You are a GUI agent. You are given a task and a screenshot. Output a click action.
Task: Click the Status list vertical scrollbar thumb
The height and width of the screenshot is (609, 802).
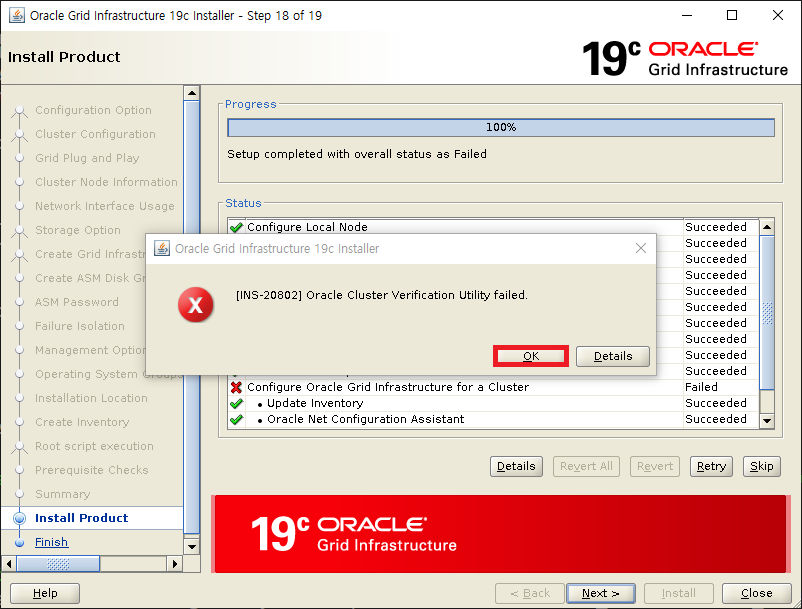click(x=767, y=312)
